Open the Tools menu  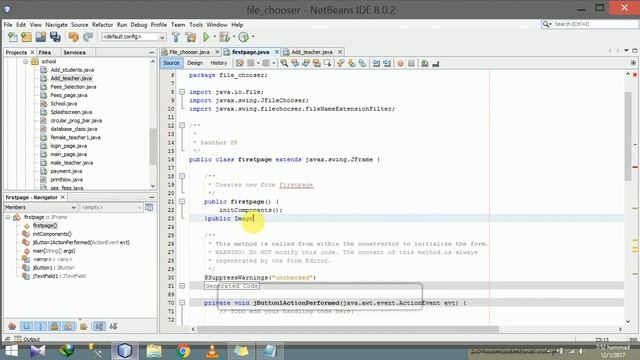tap(196, 25)
